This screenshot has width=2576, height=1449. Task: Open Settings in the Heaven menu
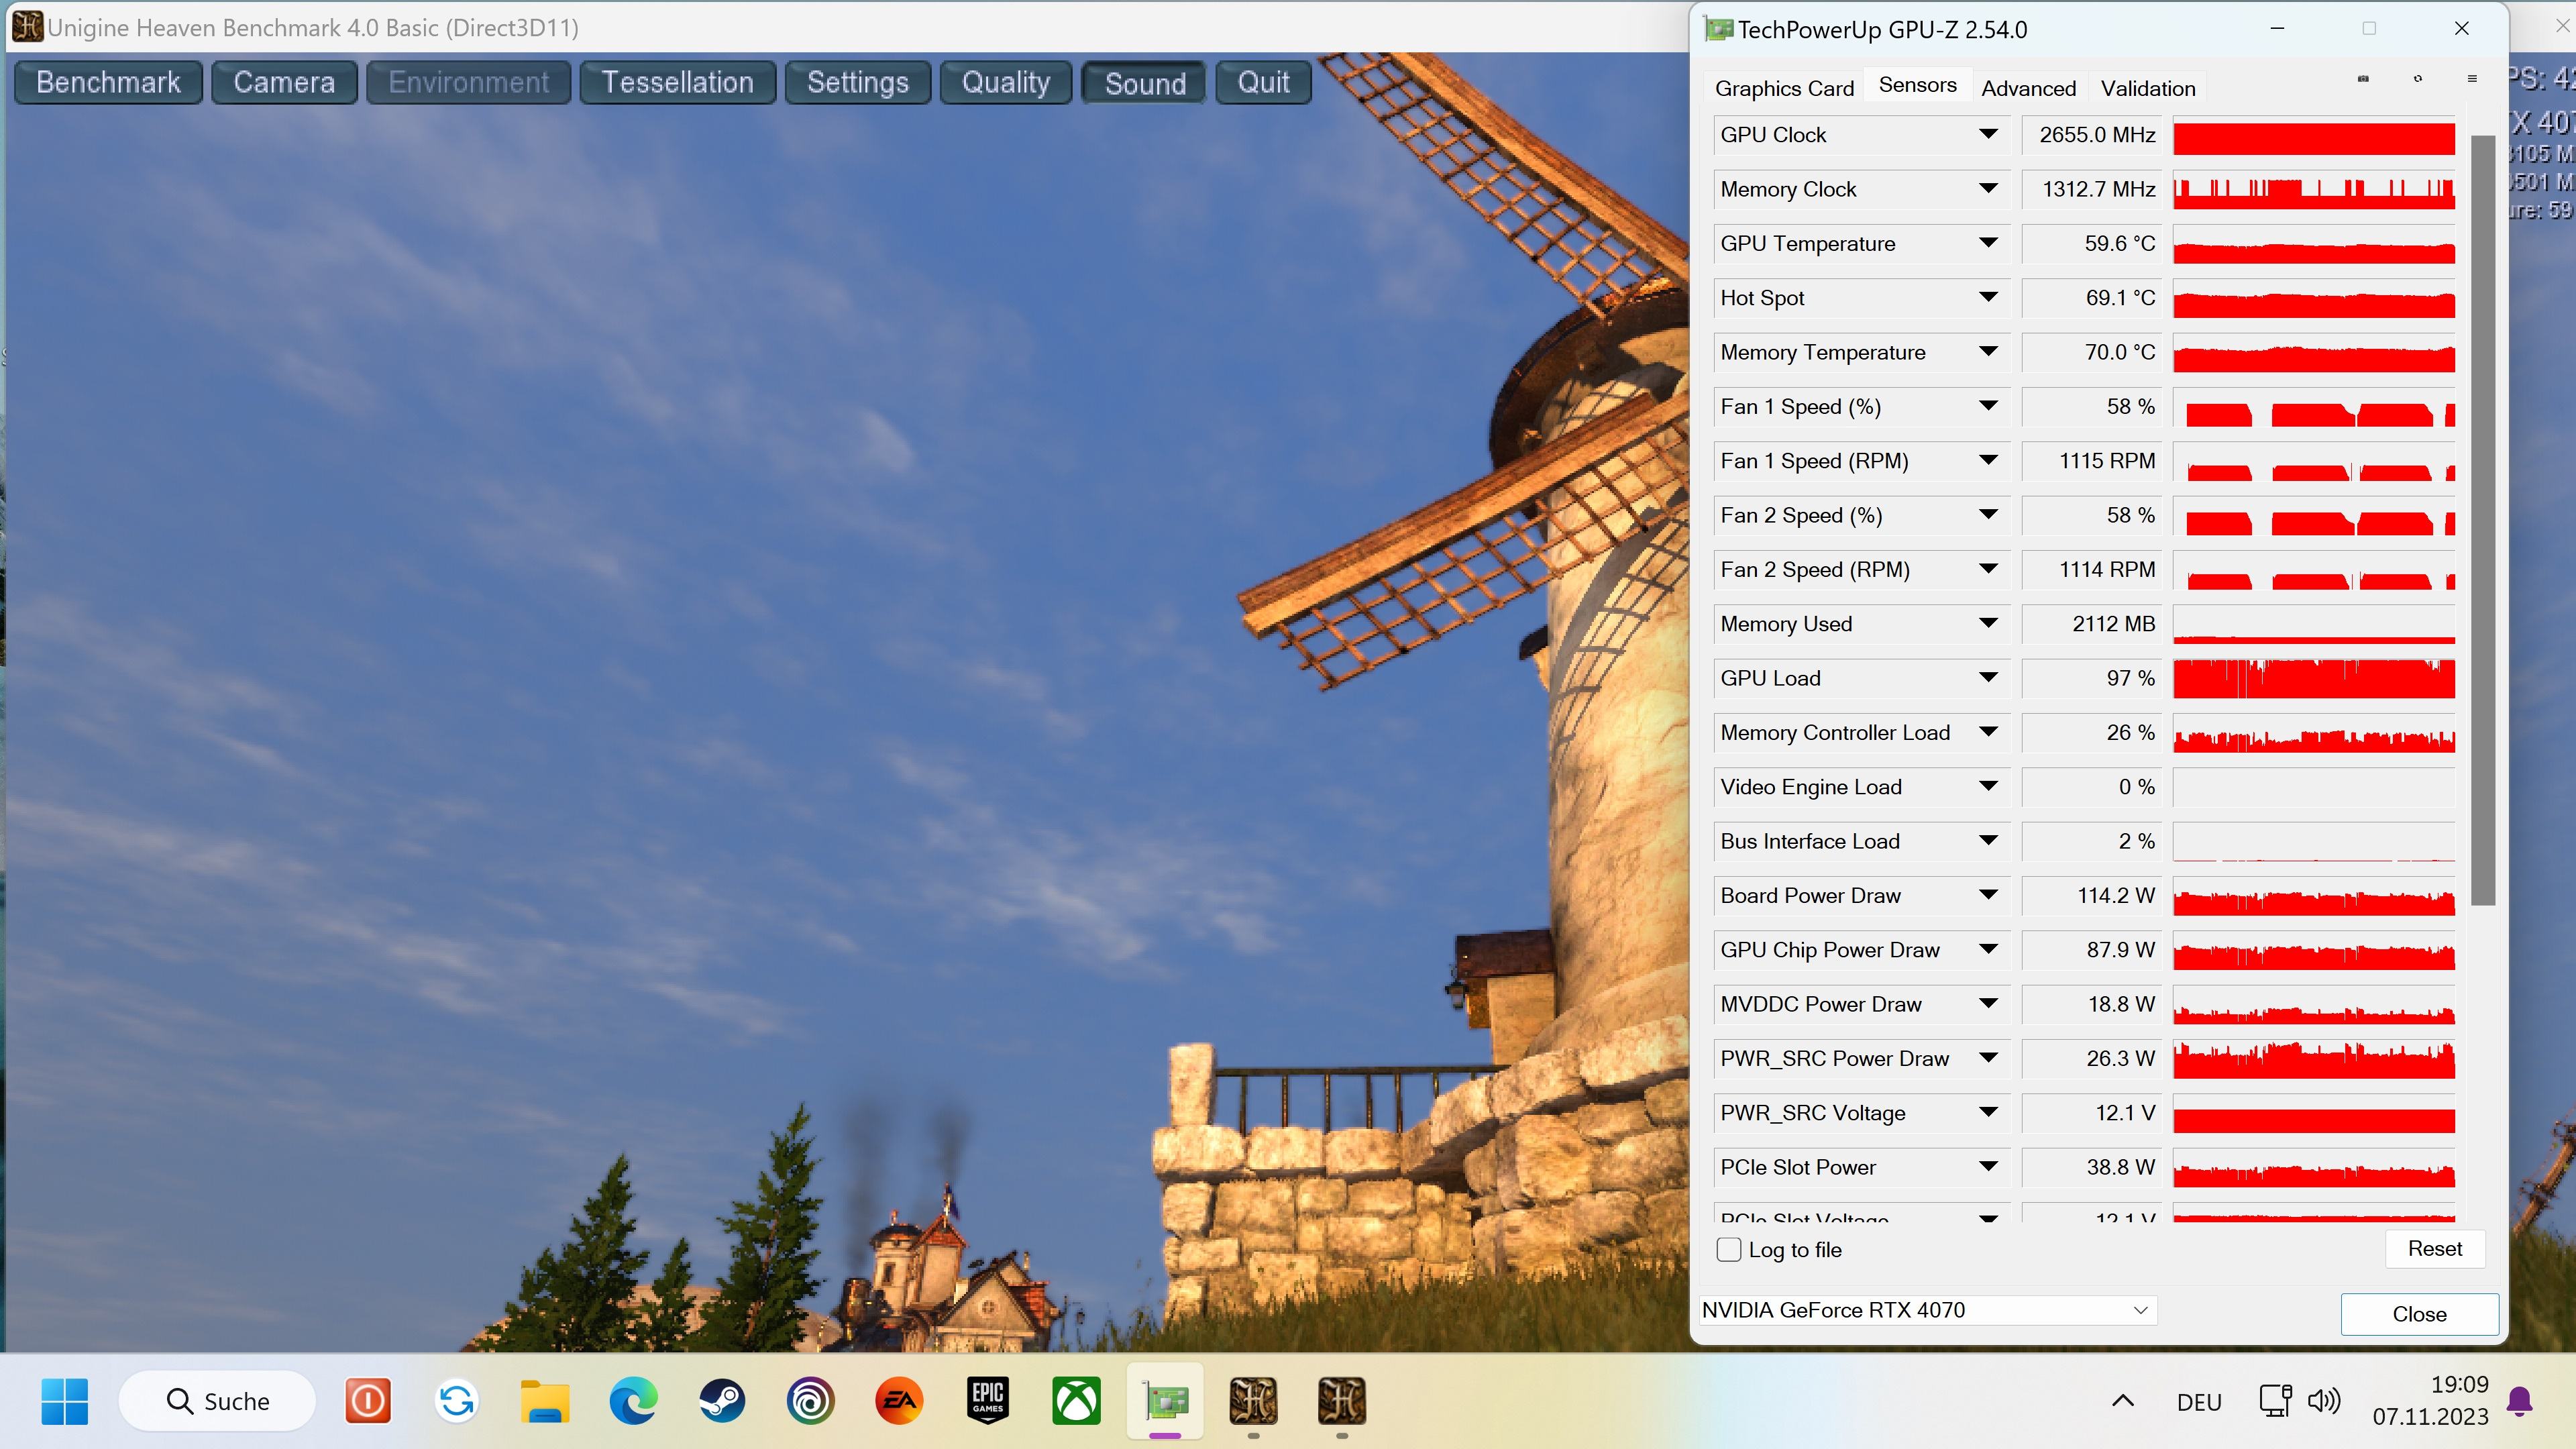858,82
